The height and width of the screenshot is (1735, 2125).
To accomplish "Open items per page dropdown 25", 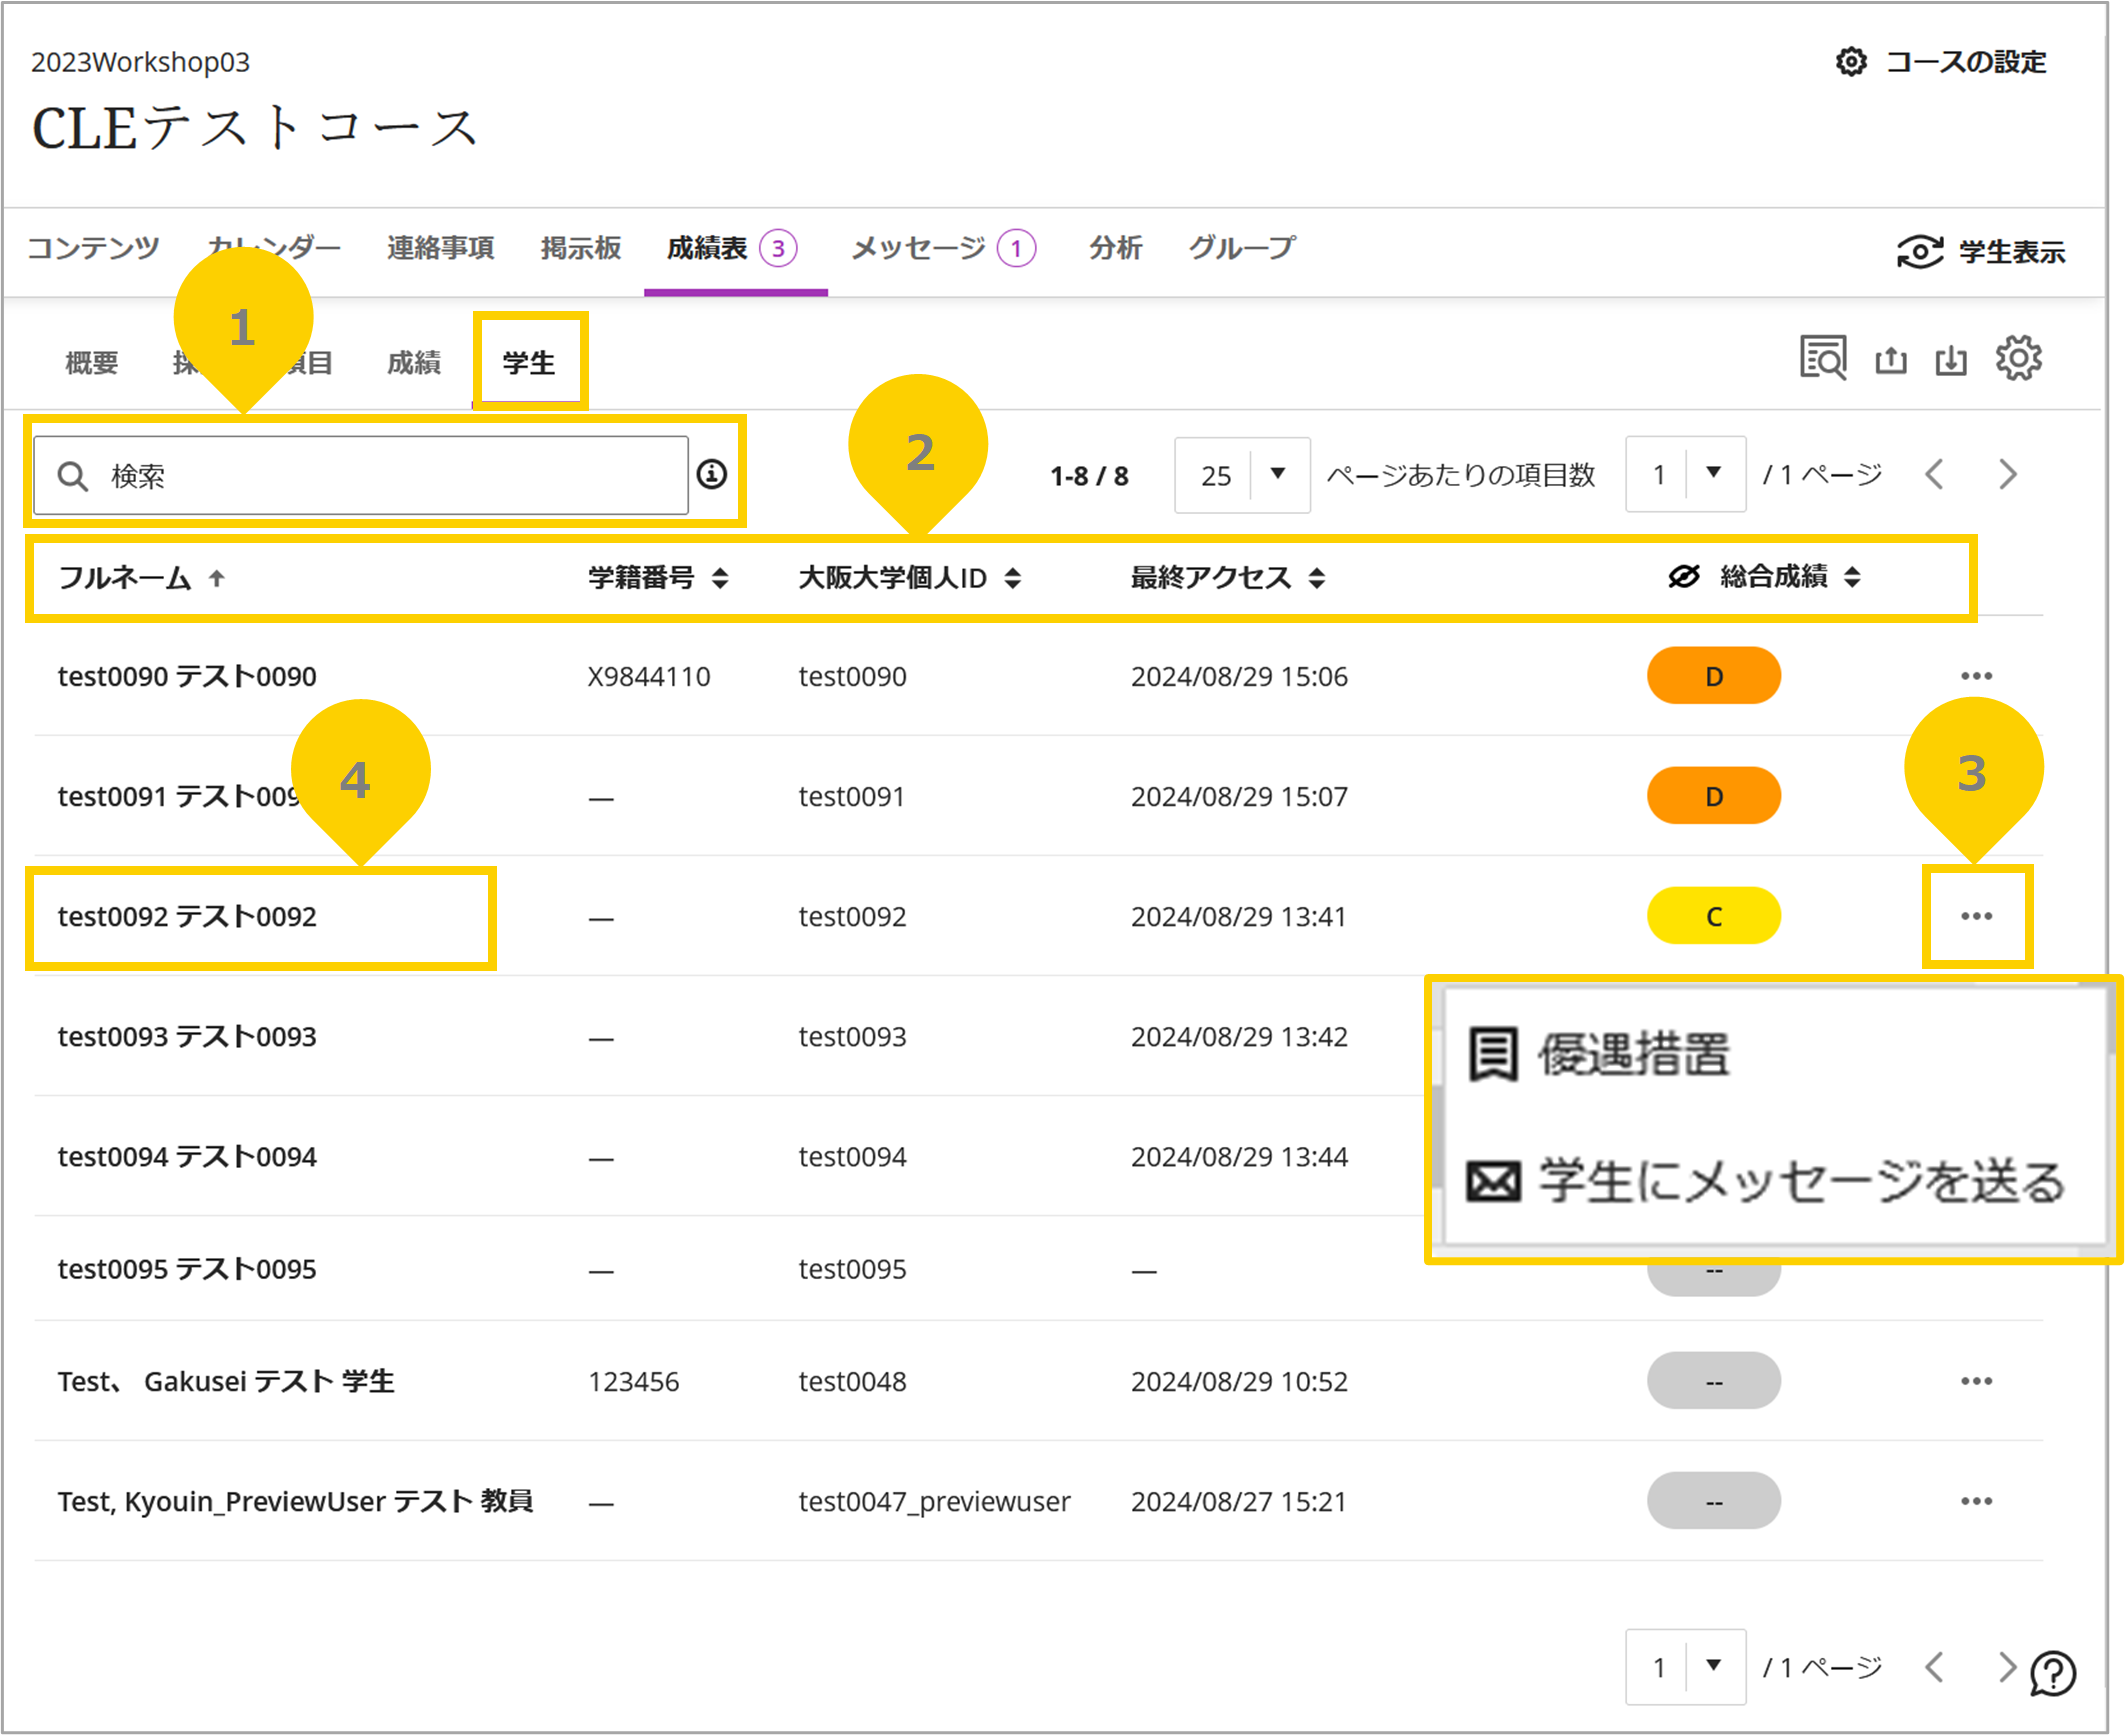I will [1242, 475].
